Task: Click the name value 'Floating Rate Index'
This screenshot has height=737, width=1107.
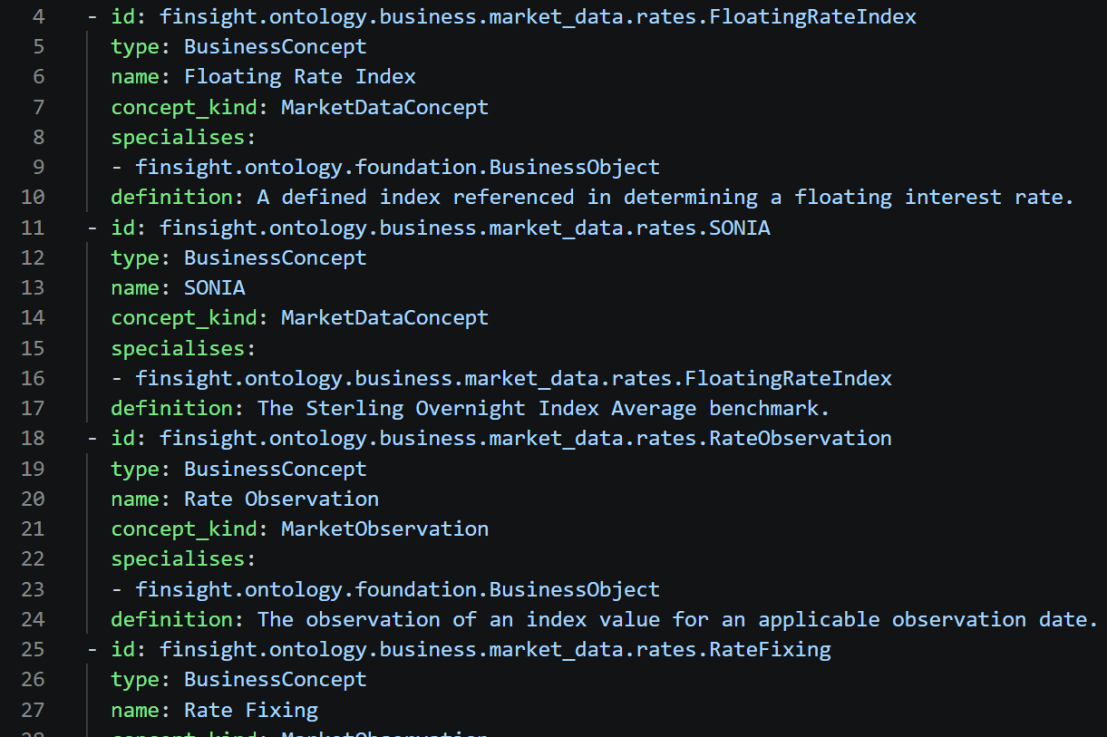Action: tap(300, 76)
